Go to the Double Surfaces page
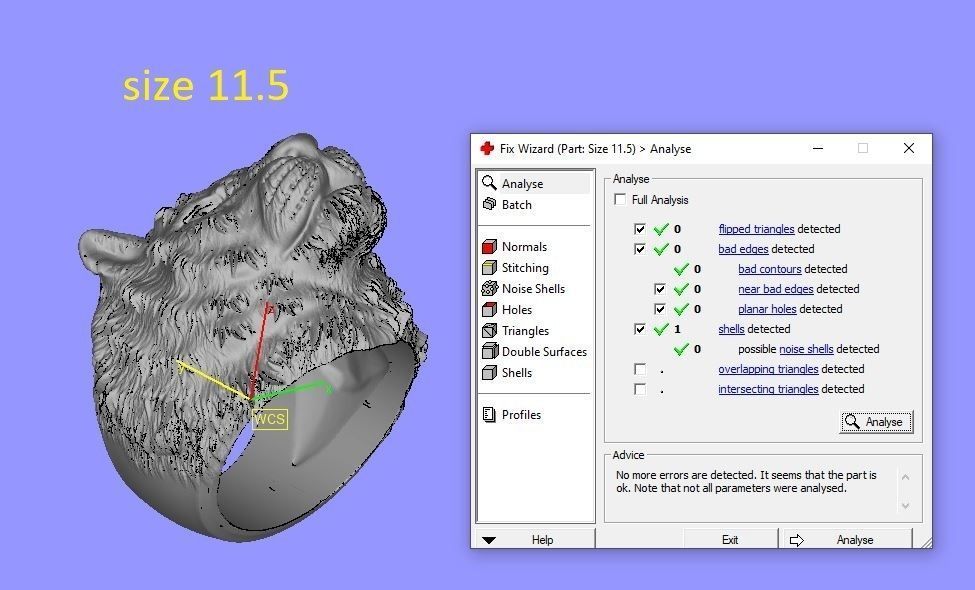Image resolution: width=975 pixels, height=590 pixels. point(544,351)
